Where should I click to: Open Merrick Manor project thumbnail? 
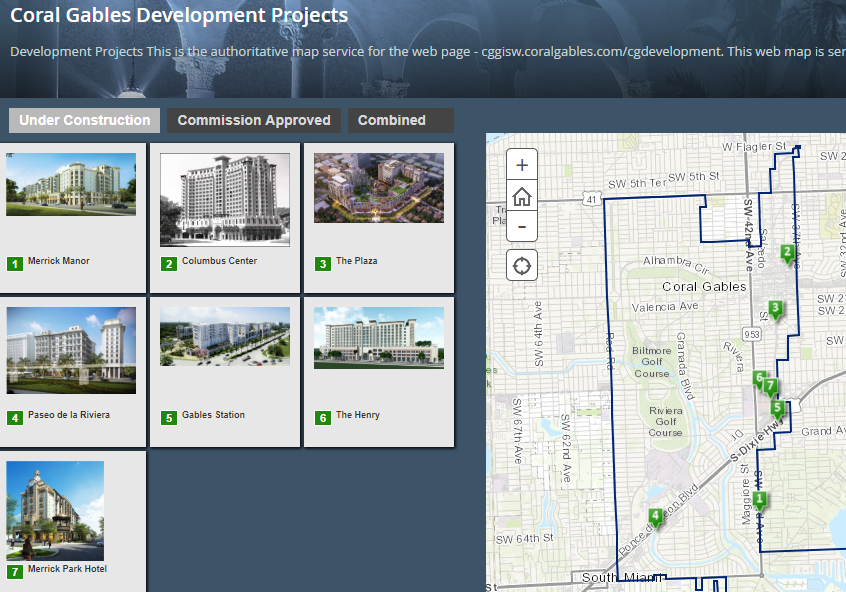click(71, 185)
